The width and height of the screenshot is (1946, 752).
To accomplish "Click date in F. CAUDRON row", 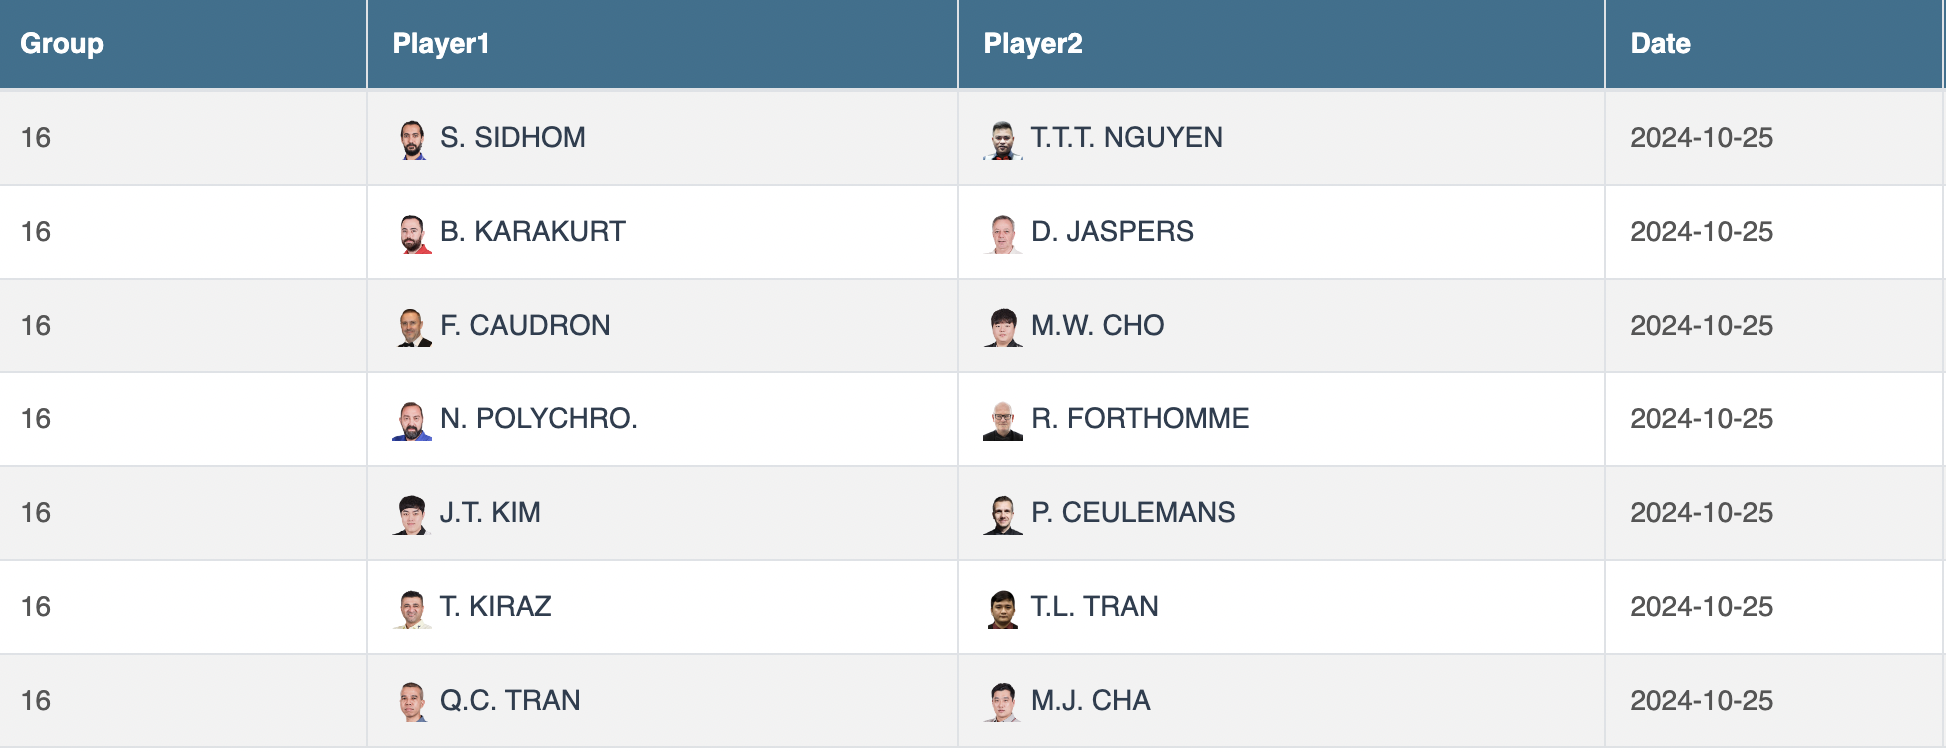I will pyautogui.click(x=1701, y=325).
